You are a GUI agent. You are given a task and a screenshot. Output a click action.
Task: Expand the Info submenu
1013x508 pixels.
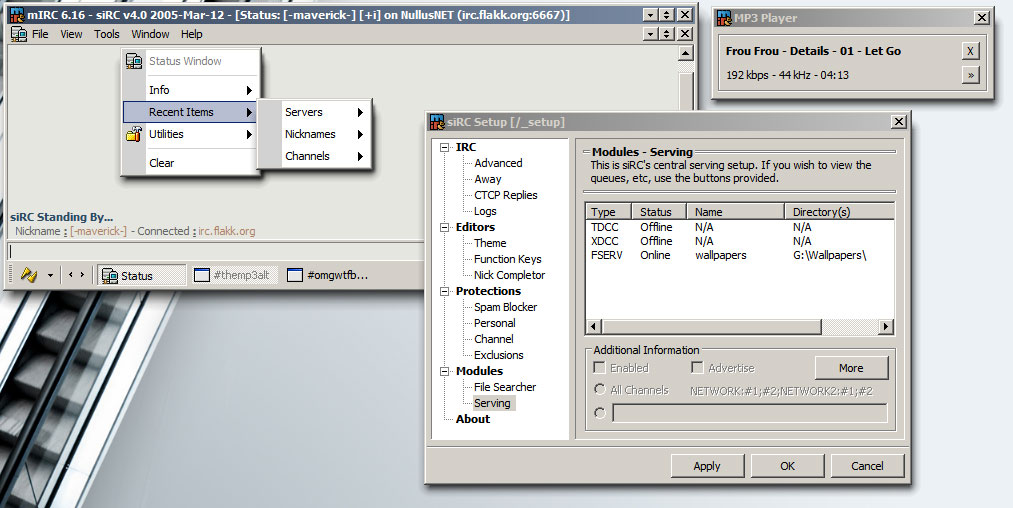(192, 90)
